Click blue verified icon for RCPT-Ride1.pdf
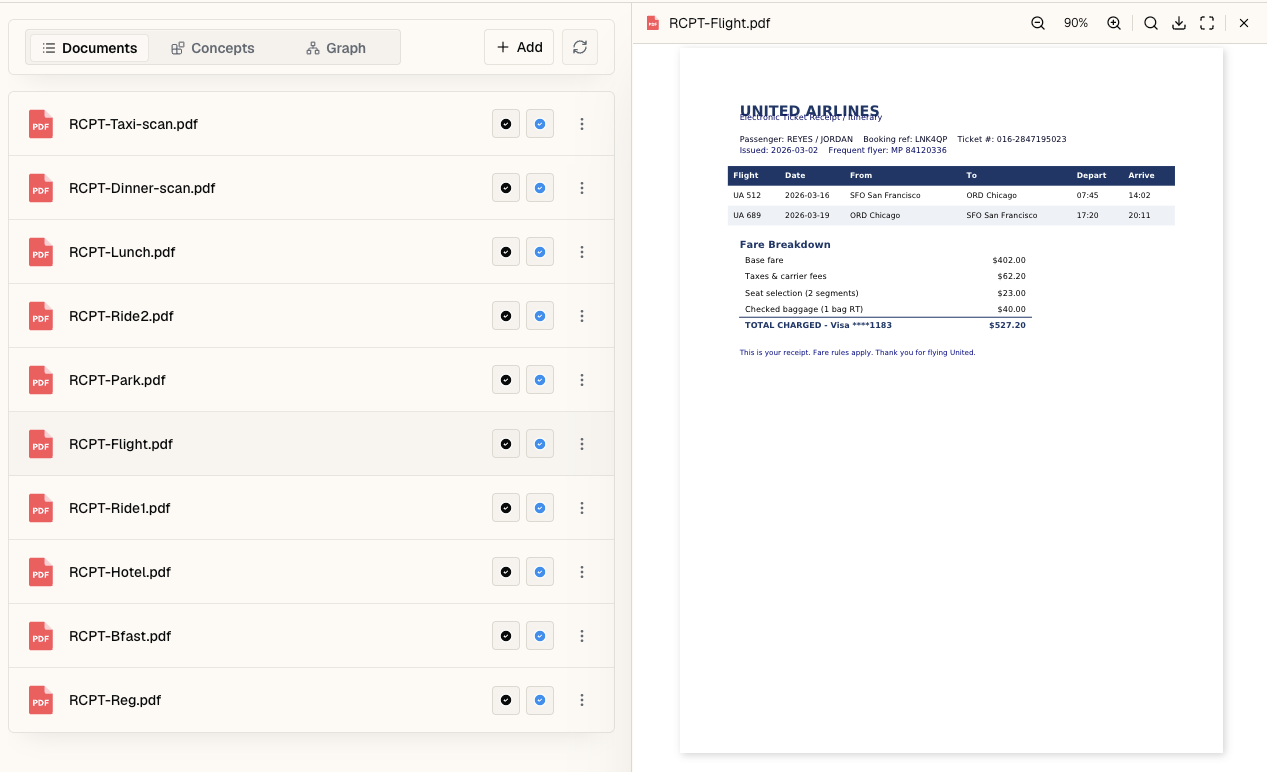This screenshot has width=1267, height=772. click(x=540, y=508)
